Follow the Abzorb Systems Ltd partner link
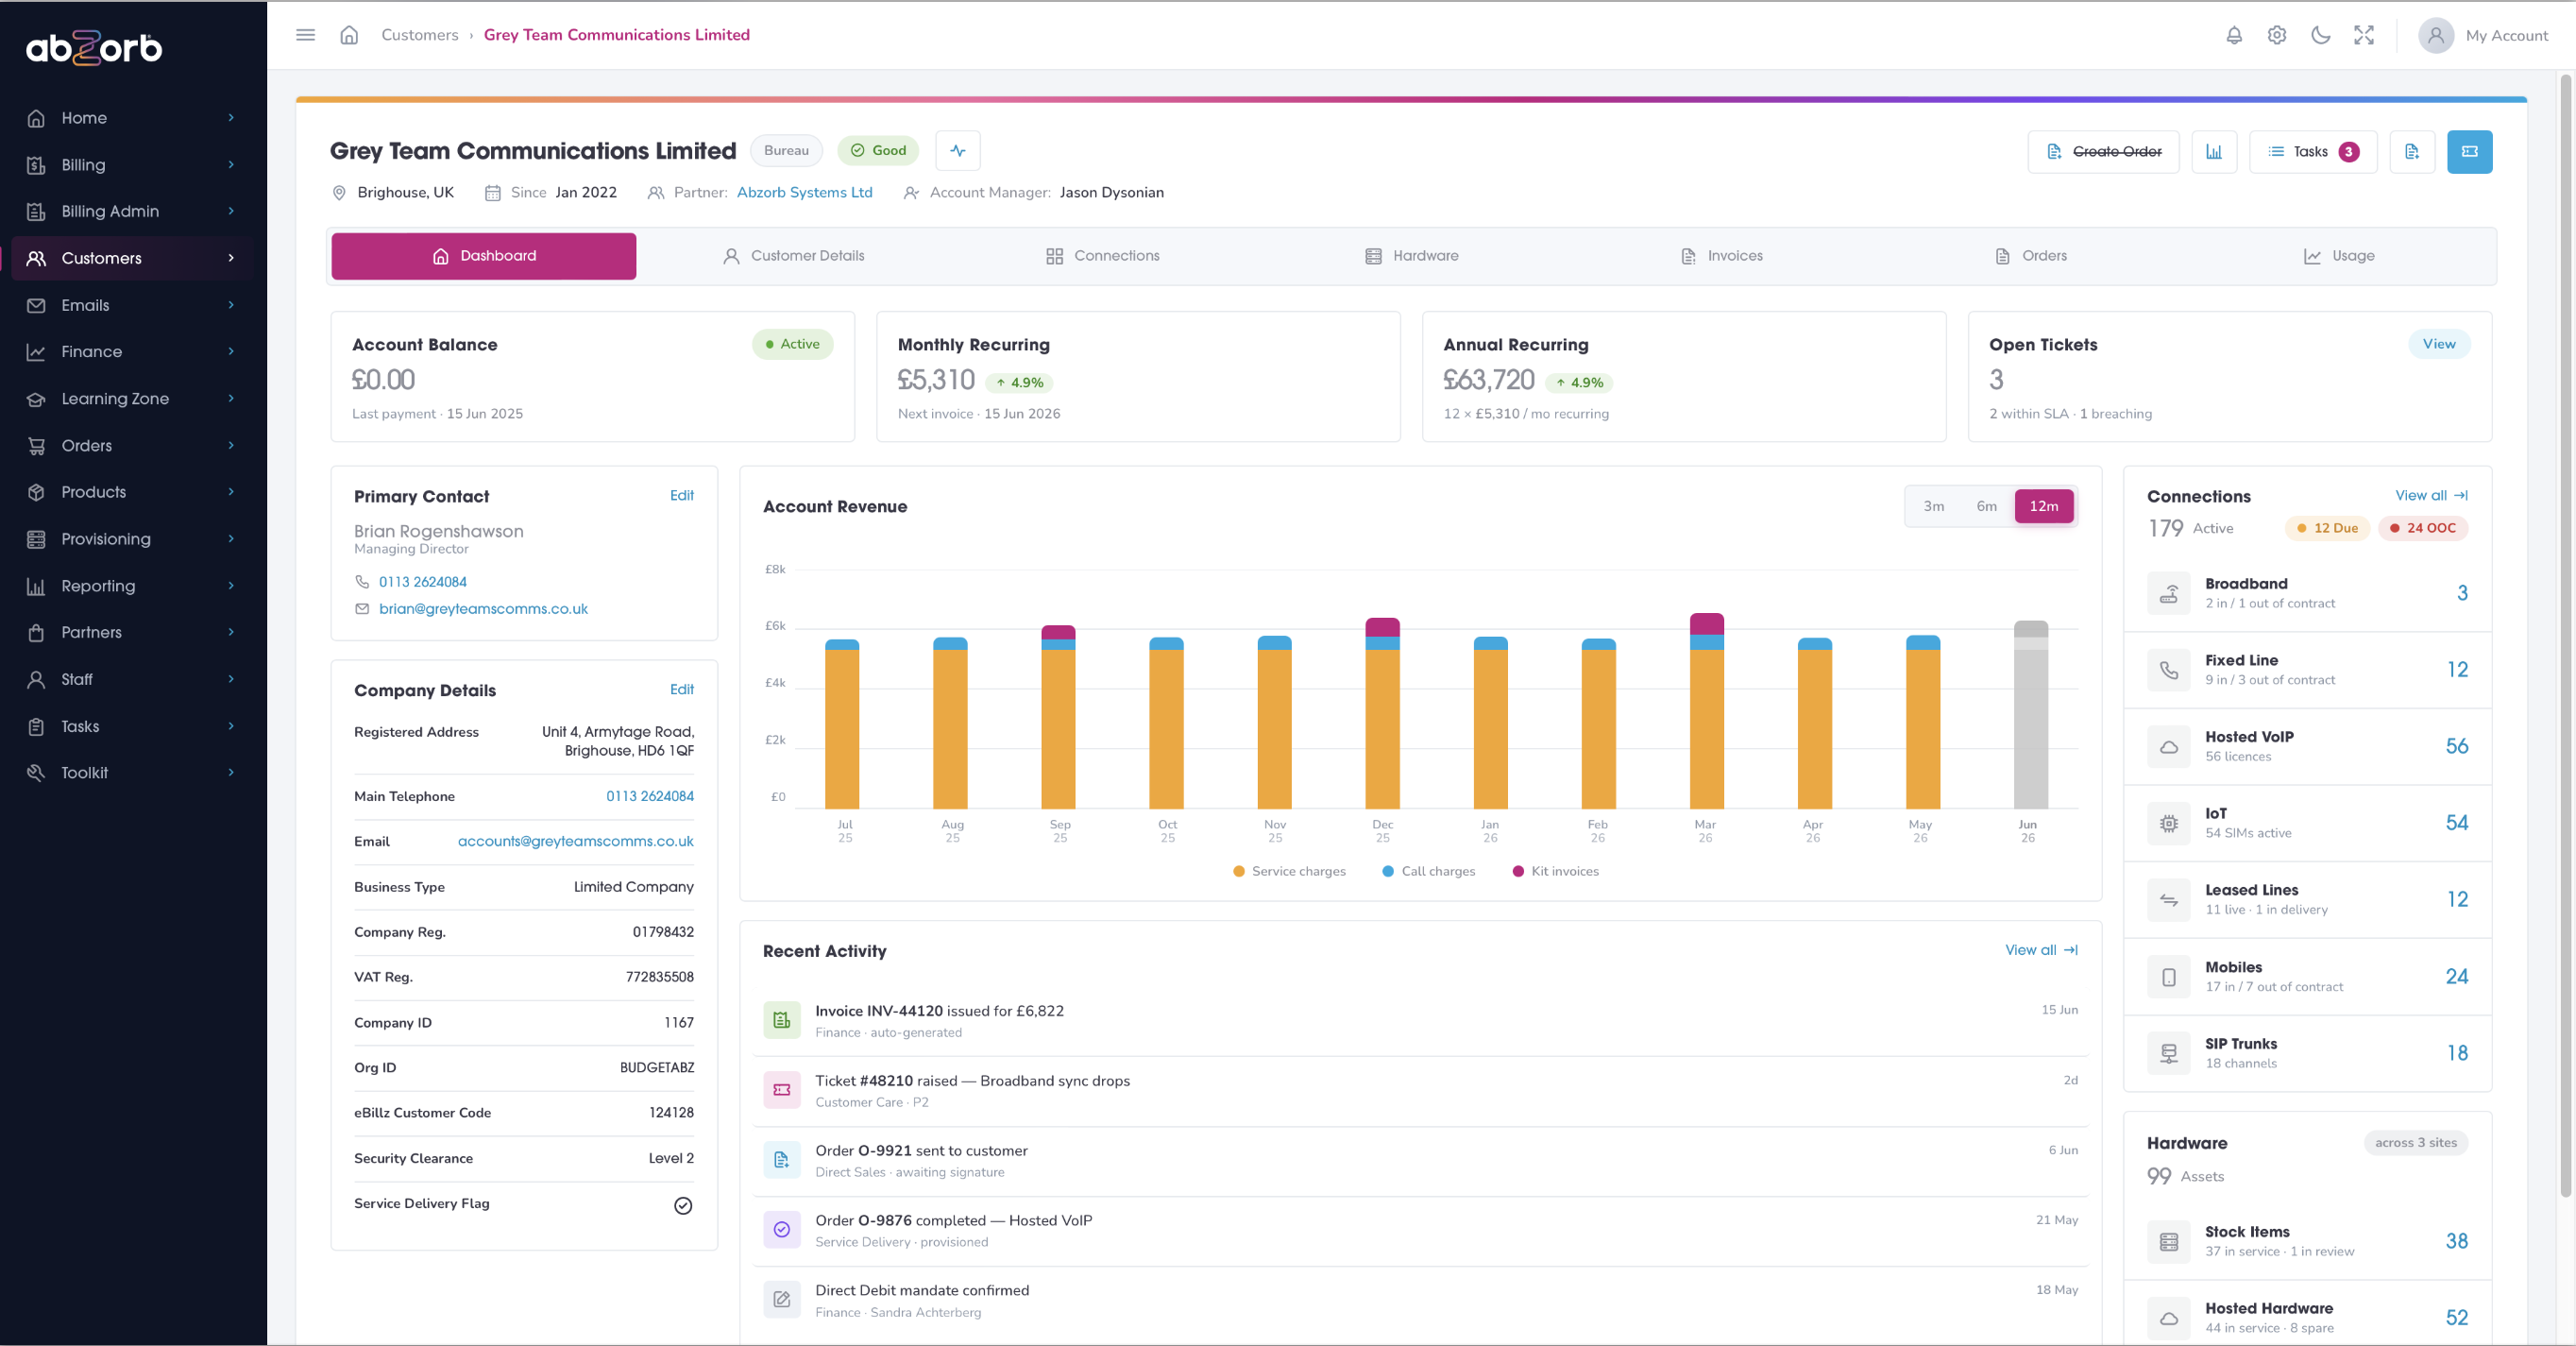The width and height of the screenshot is (2576, 1346). (x=804, y=192)
